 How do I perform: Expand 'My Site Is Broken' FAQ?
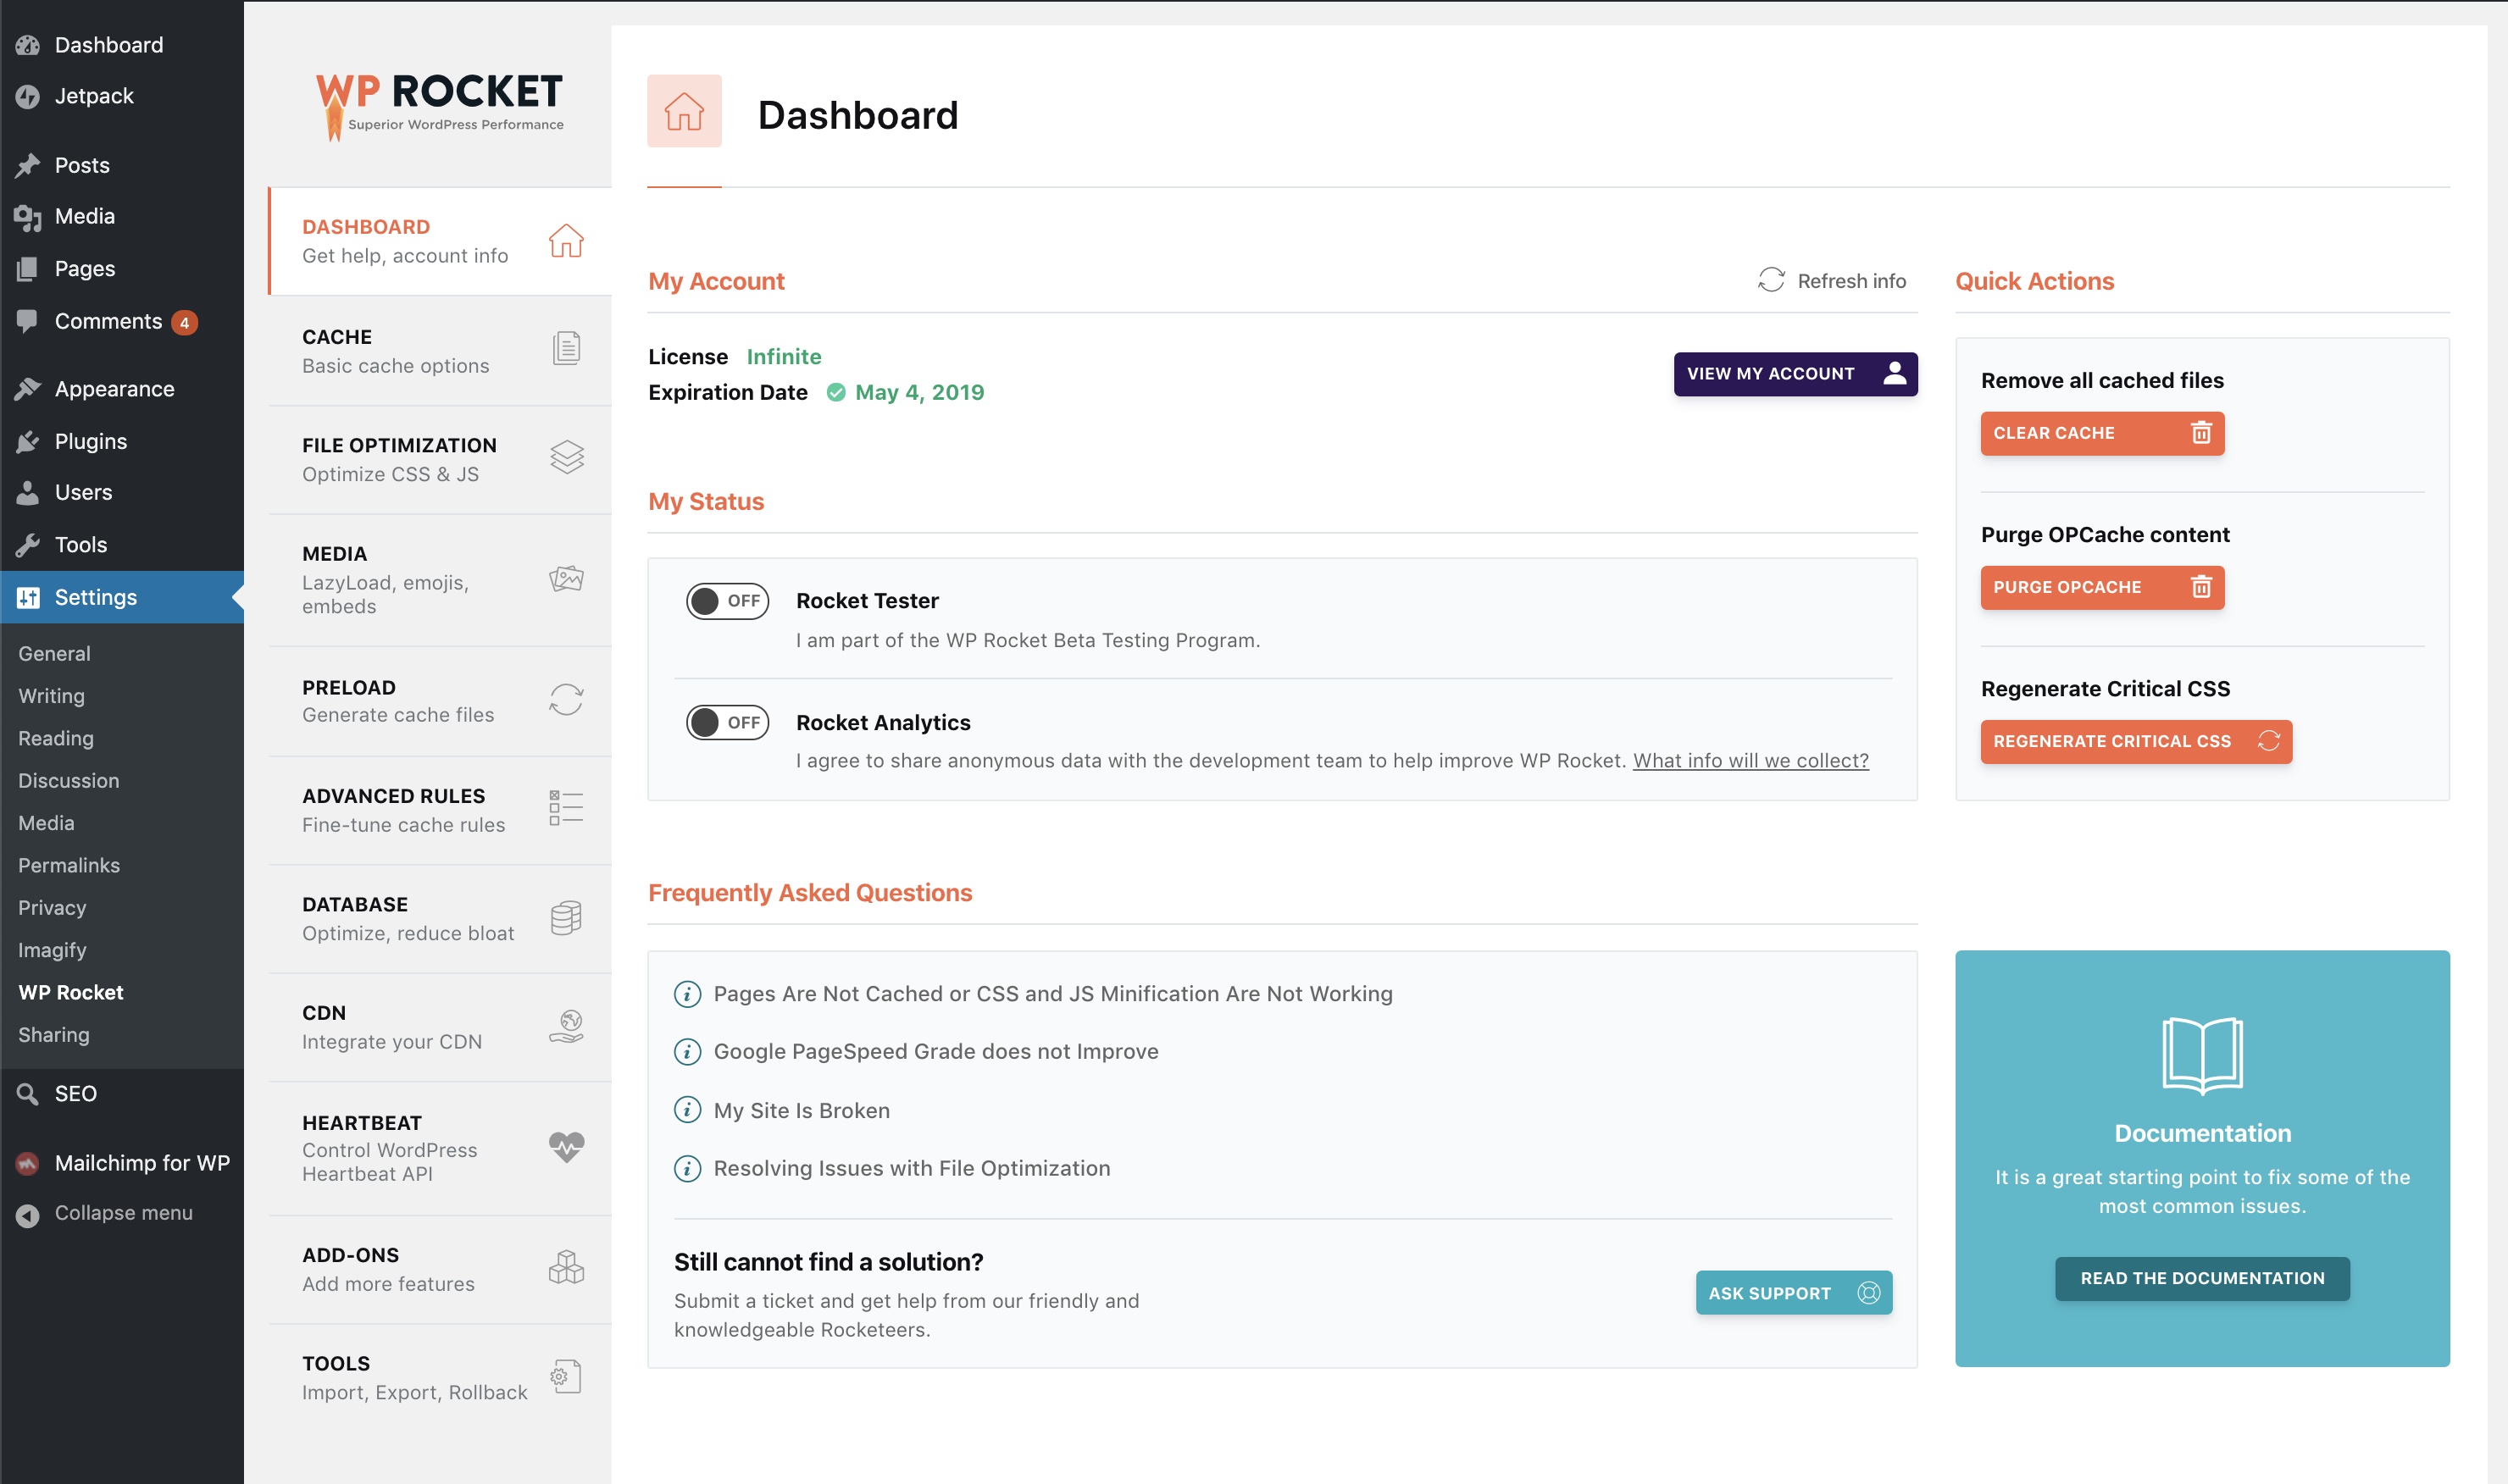801,1110
